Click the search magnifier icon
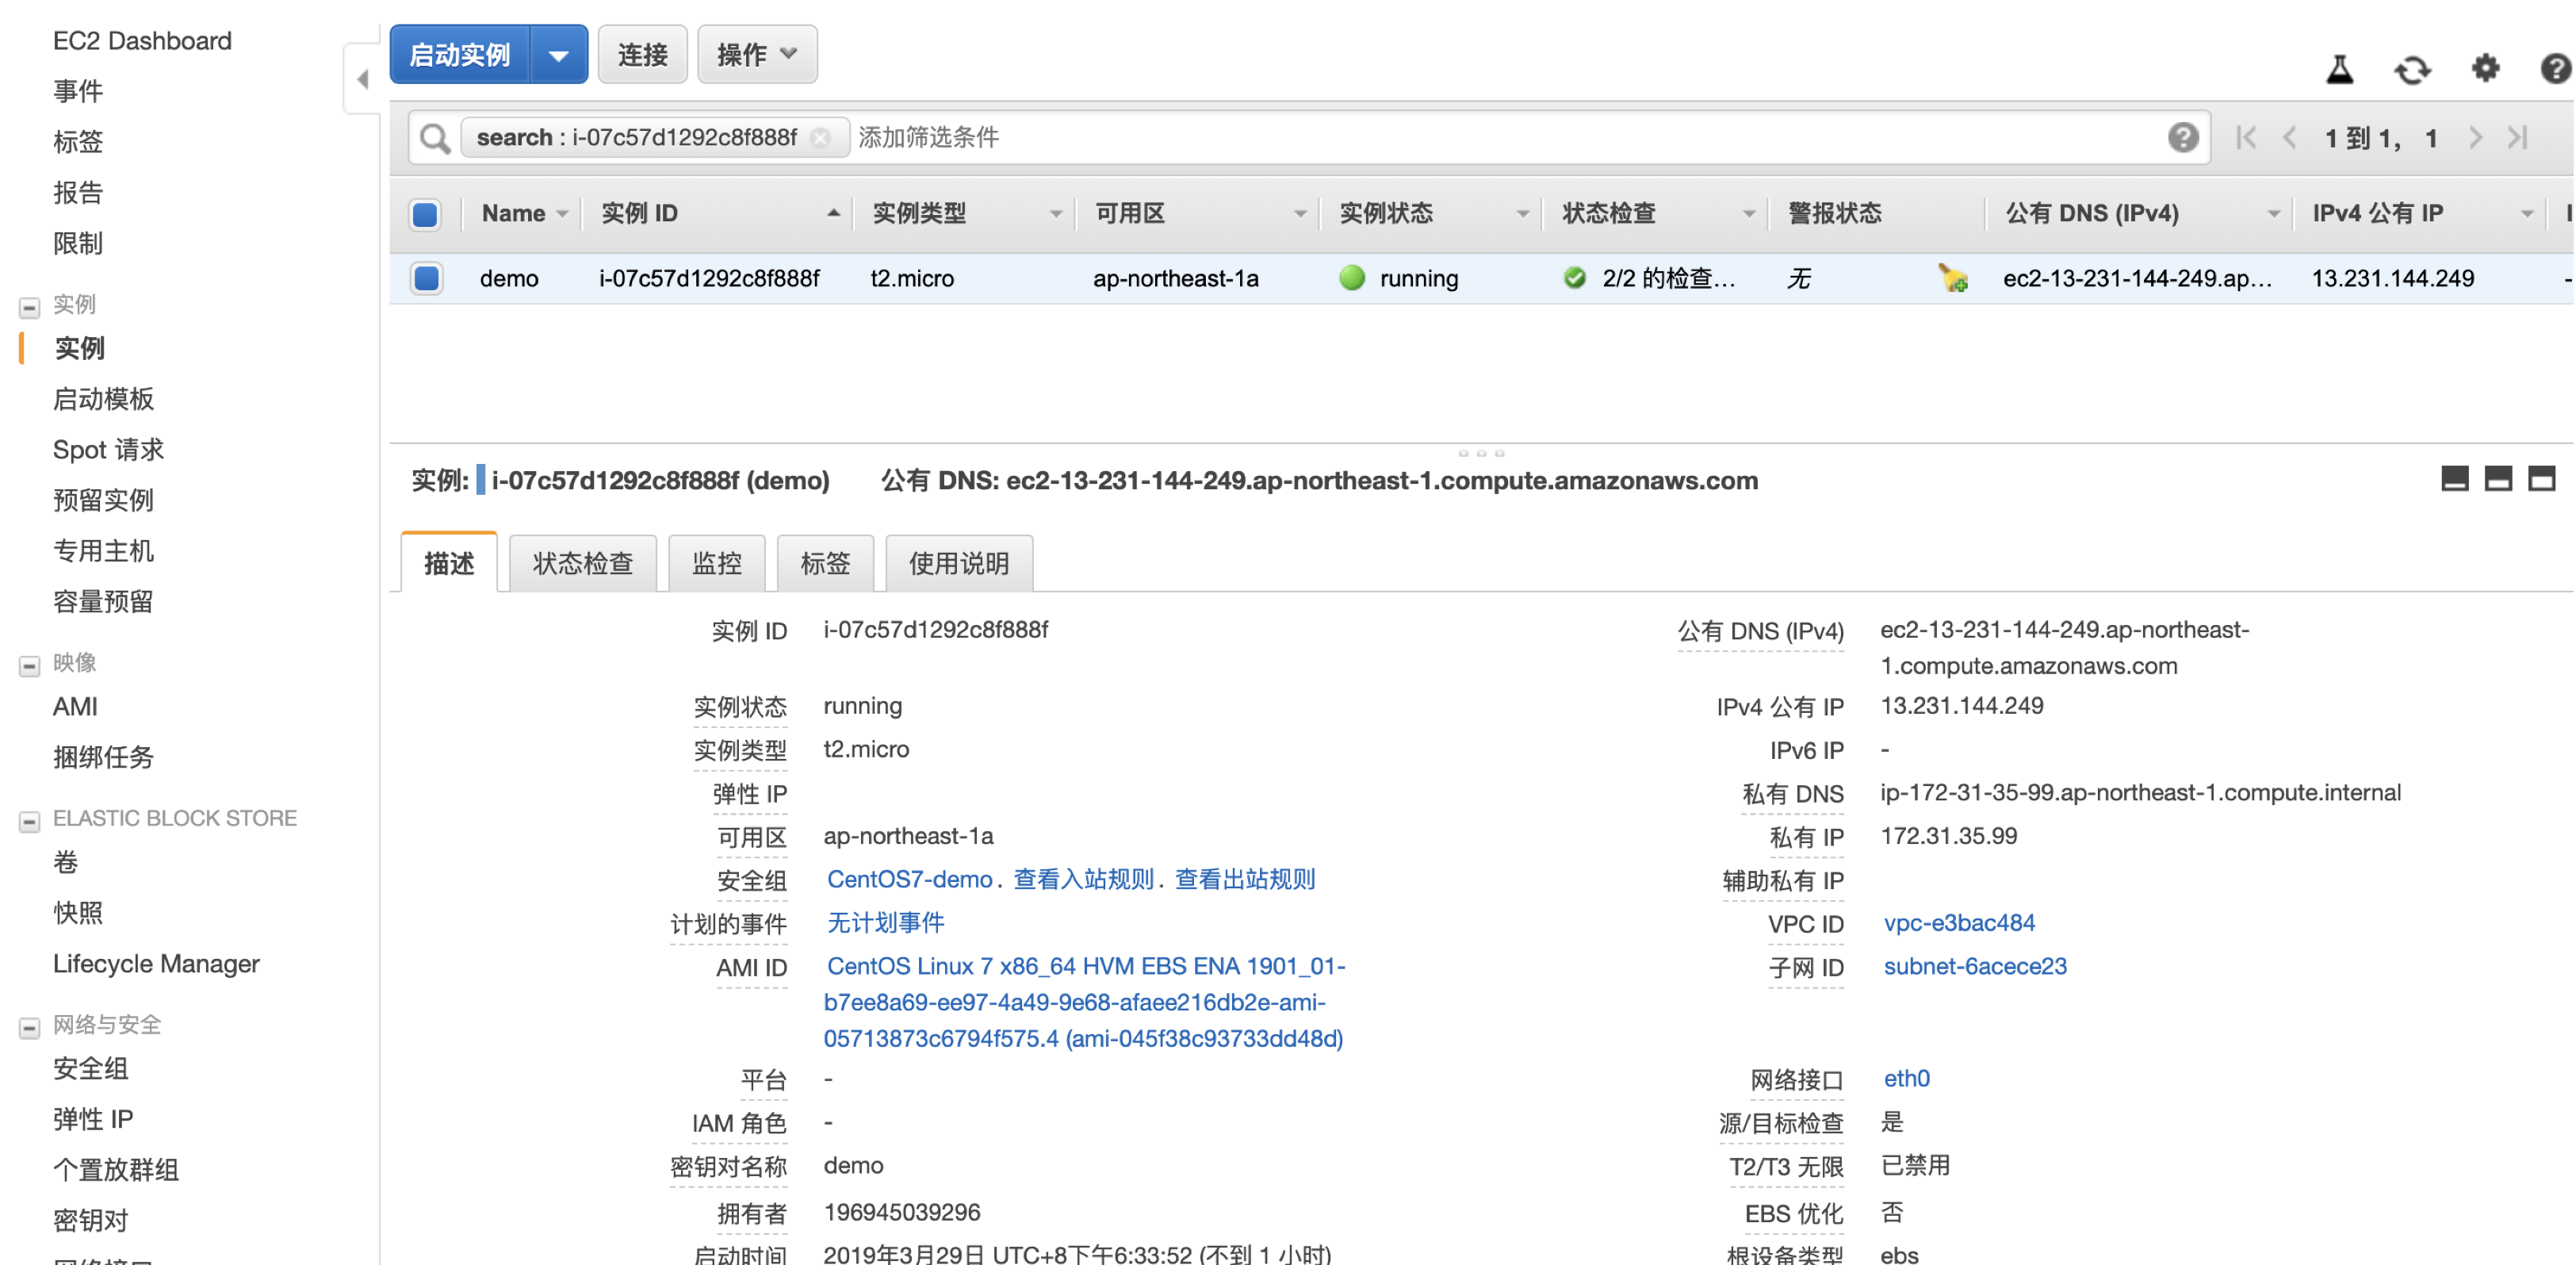The image size is (2576, 1265). [x=434, y=137]
